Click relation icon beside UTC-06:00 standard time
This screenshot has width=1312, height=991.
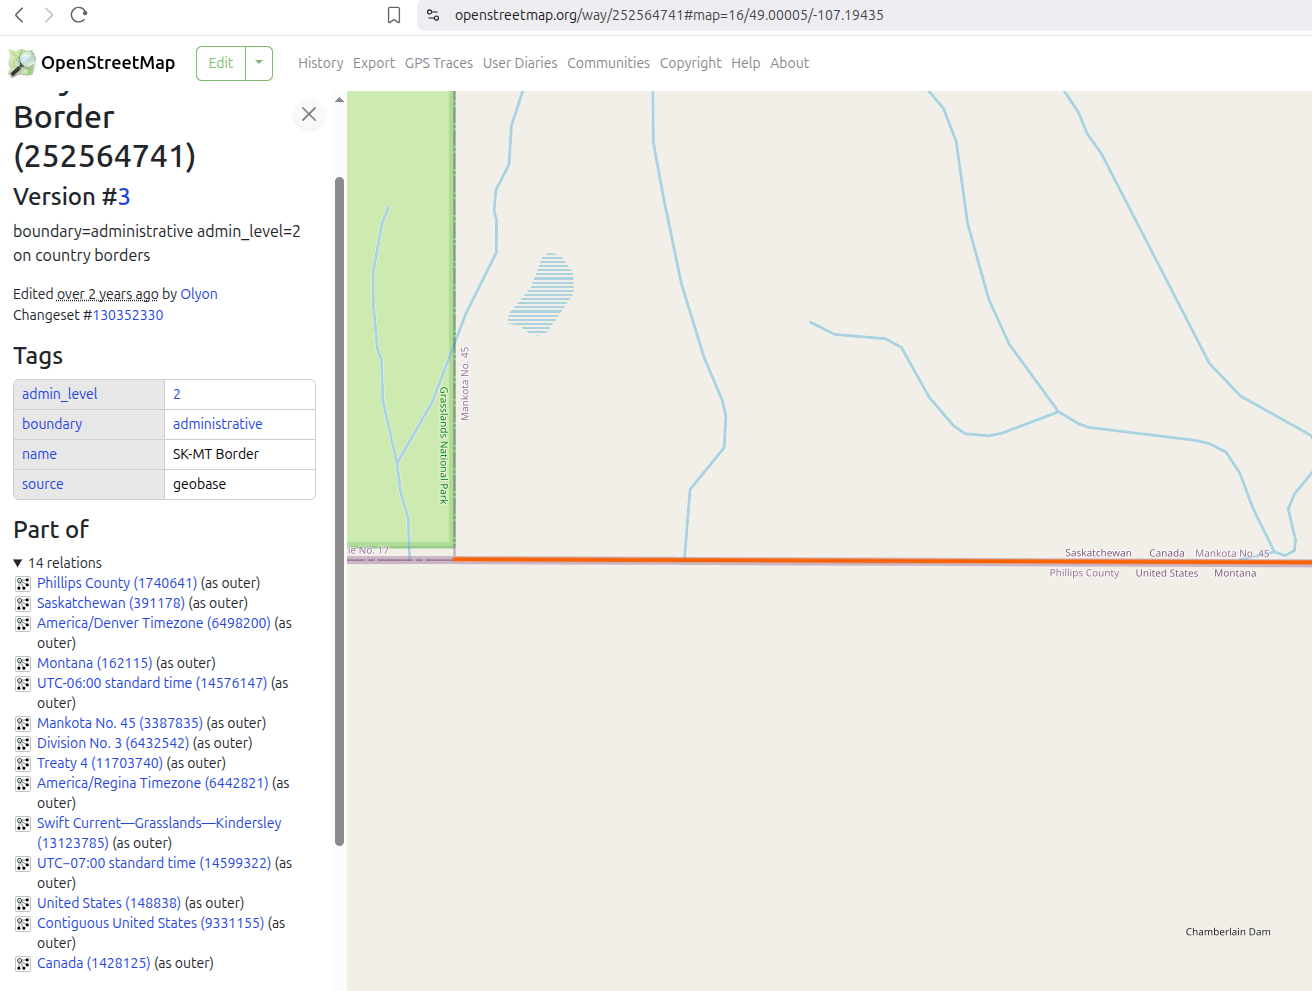tap(23, 683)
